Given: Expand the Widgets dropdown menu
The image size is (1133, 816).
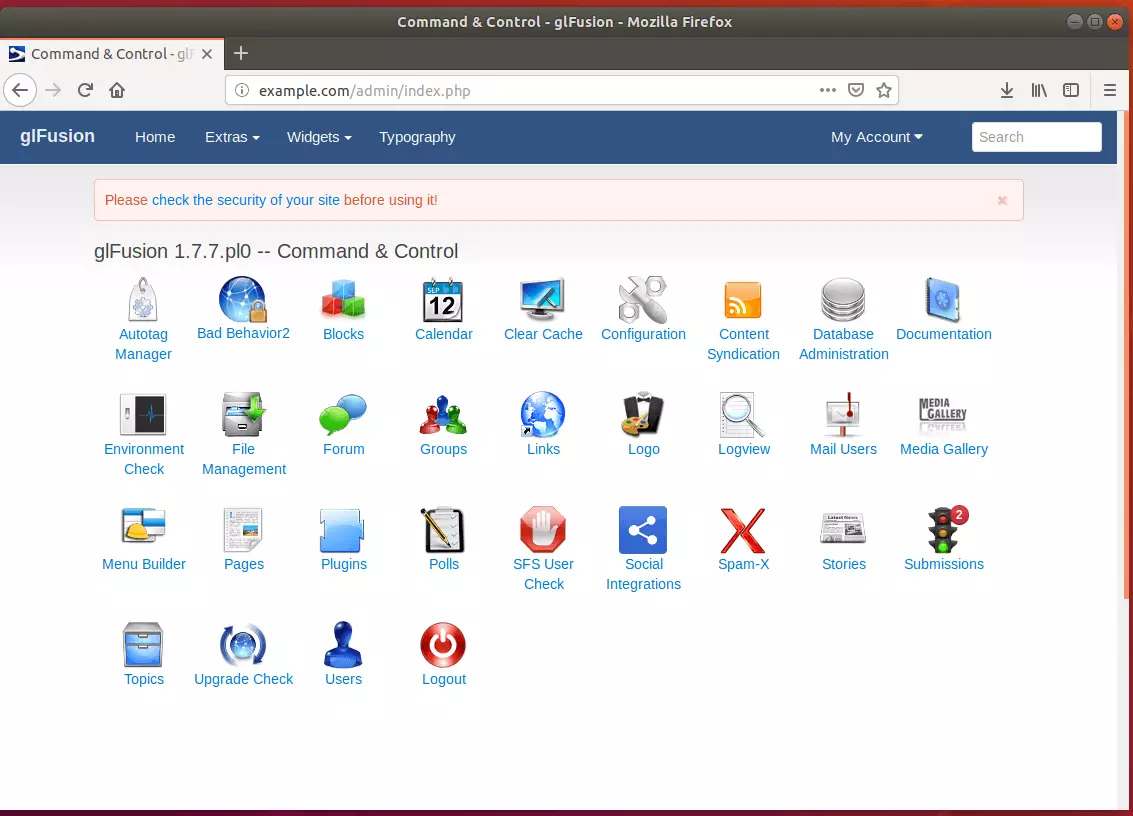Looking at the screenshot, I should pos(319,137).
